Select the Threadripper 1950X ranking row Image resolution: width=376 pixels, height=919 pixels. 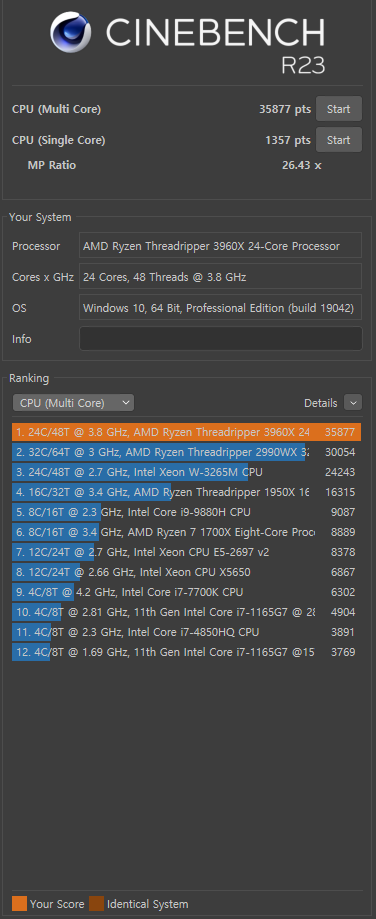tap(186, 492)
